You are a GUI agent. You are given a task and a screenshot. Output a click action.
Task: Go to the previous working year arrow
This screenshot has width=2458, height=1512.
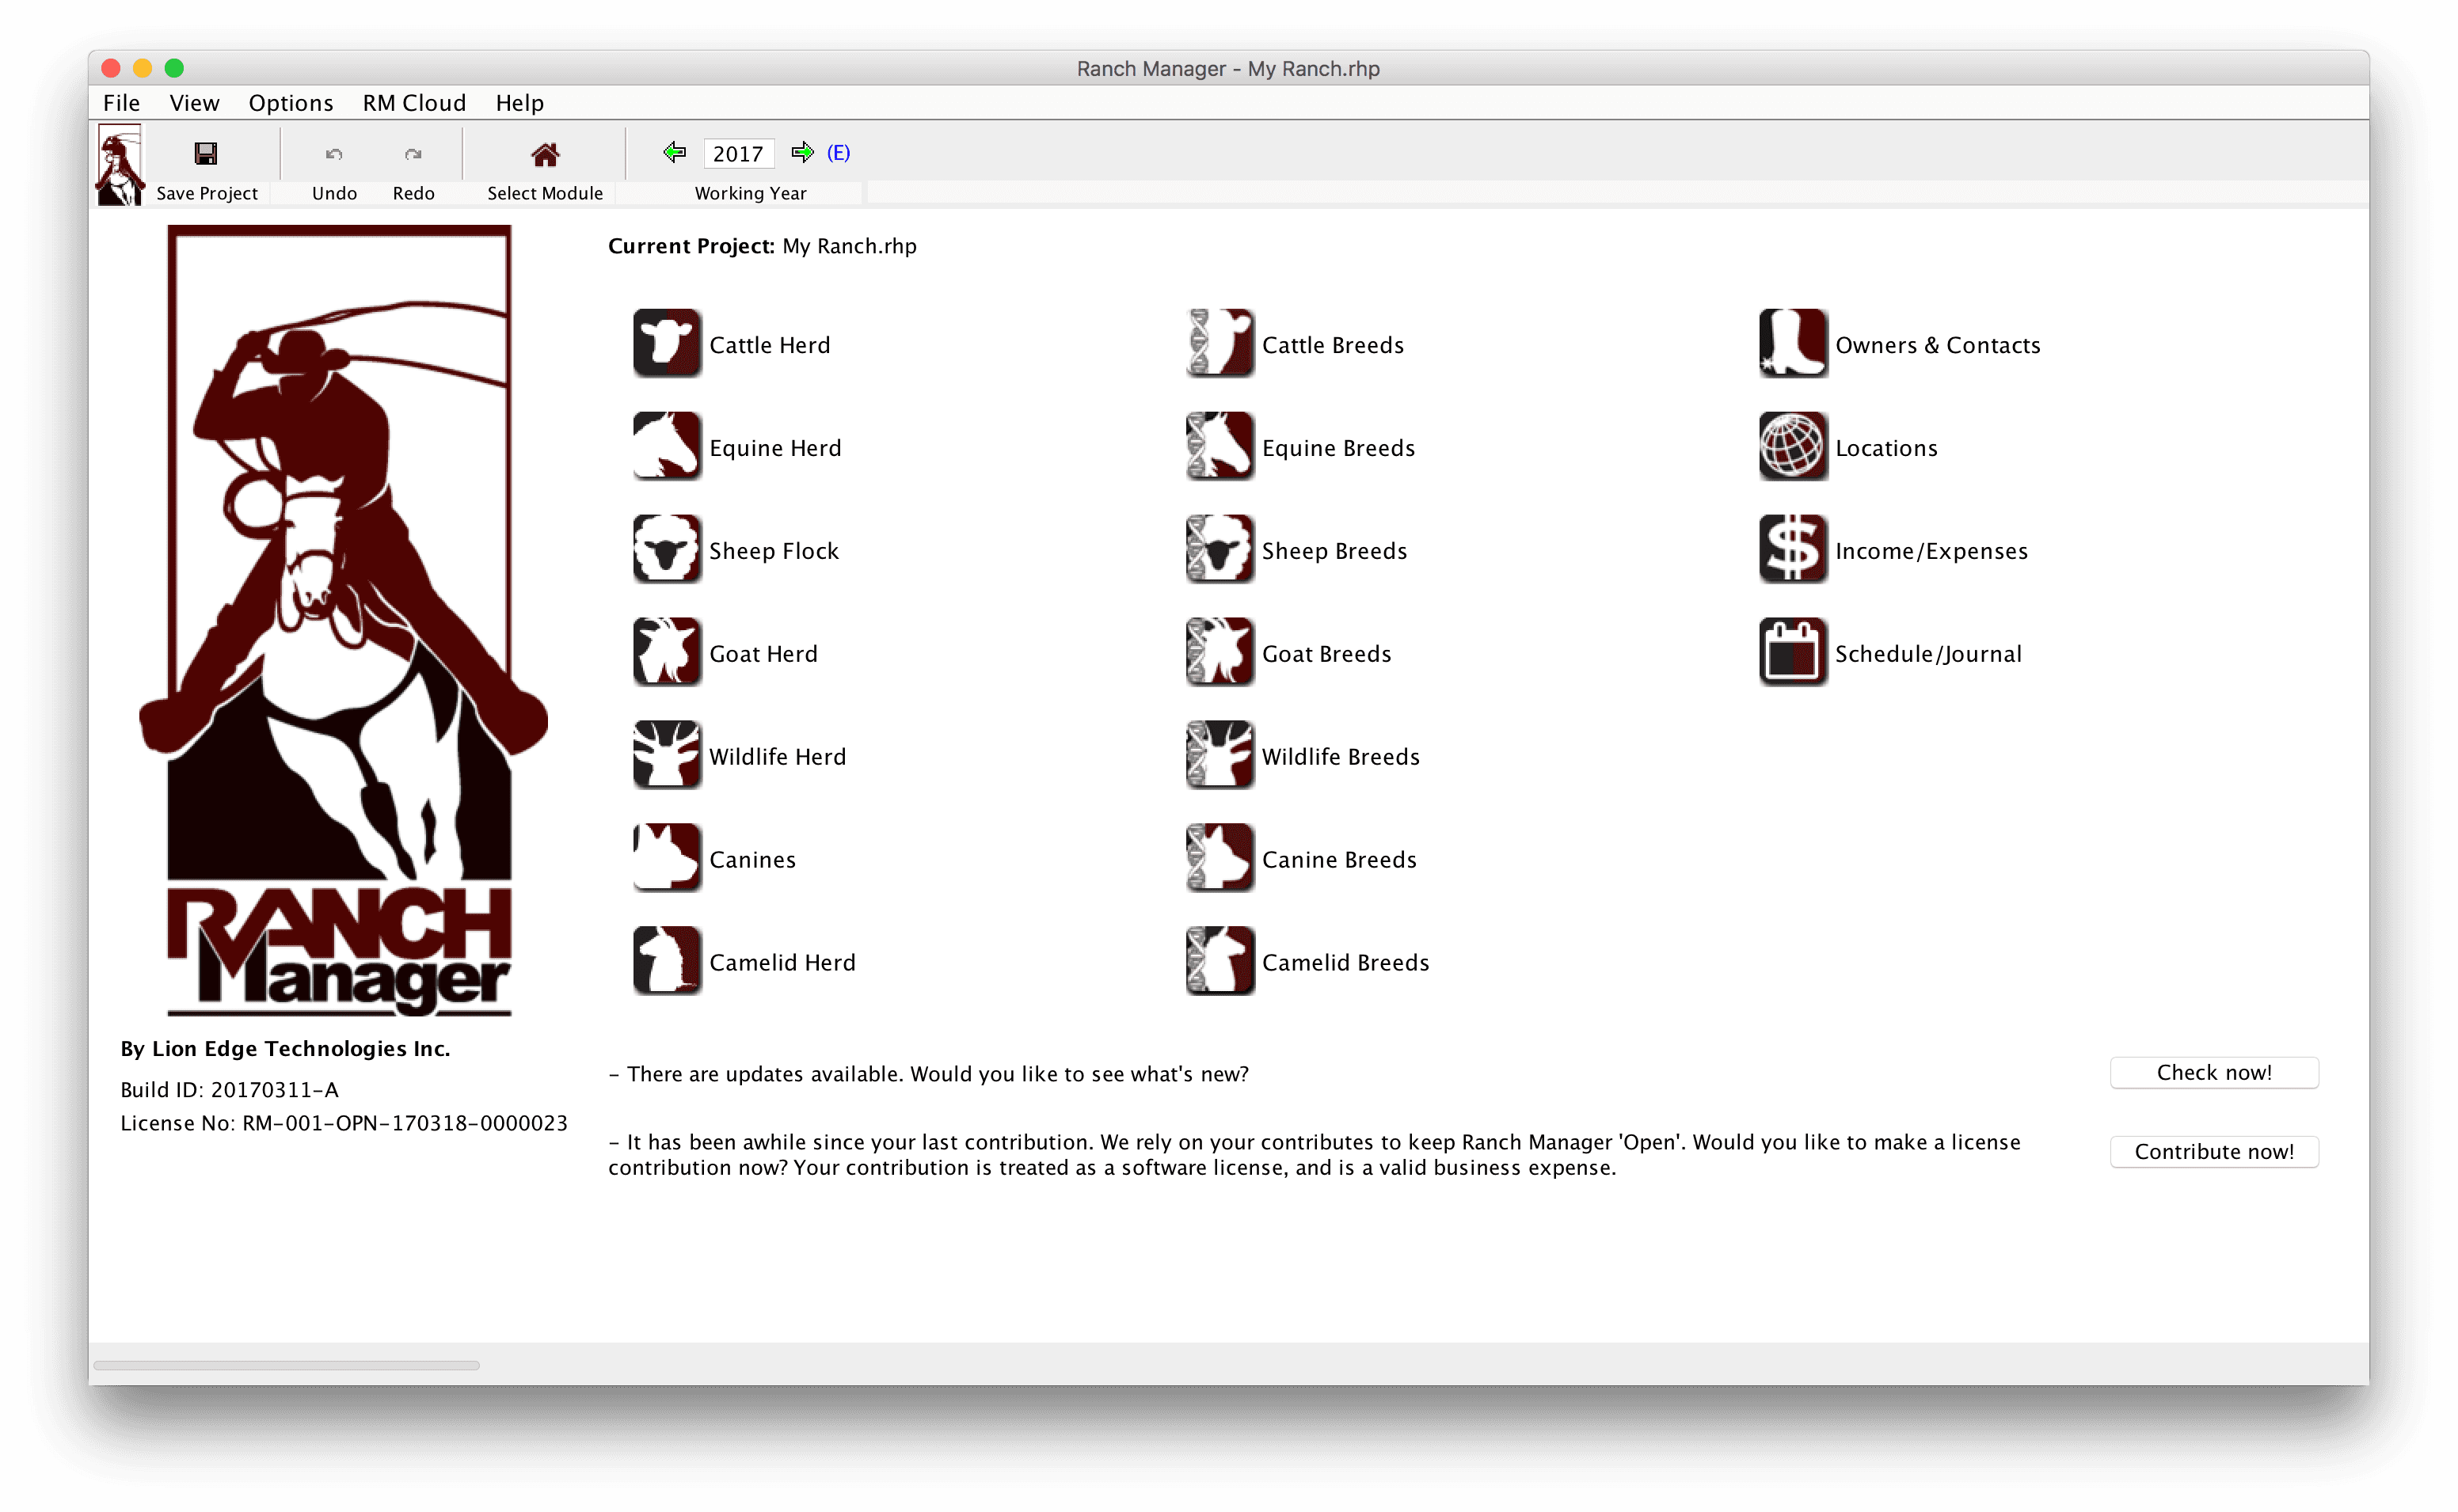click(675, 152)
